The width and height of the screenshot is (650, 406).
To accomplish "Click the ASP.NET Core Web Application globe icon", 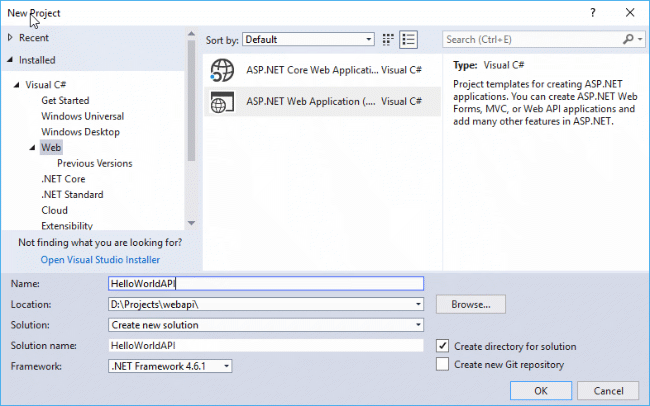I will (223, 71).
